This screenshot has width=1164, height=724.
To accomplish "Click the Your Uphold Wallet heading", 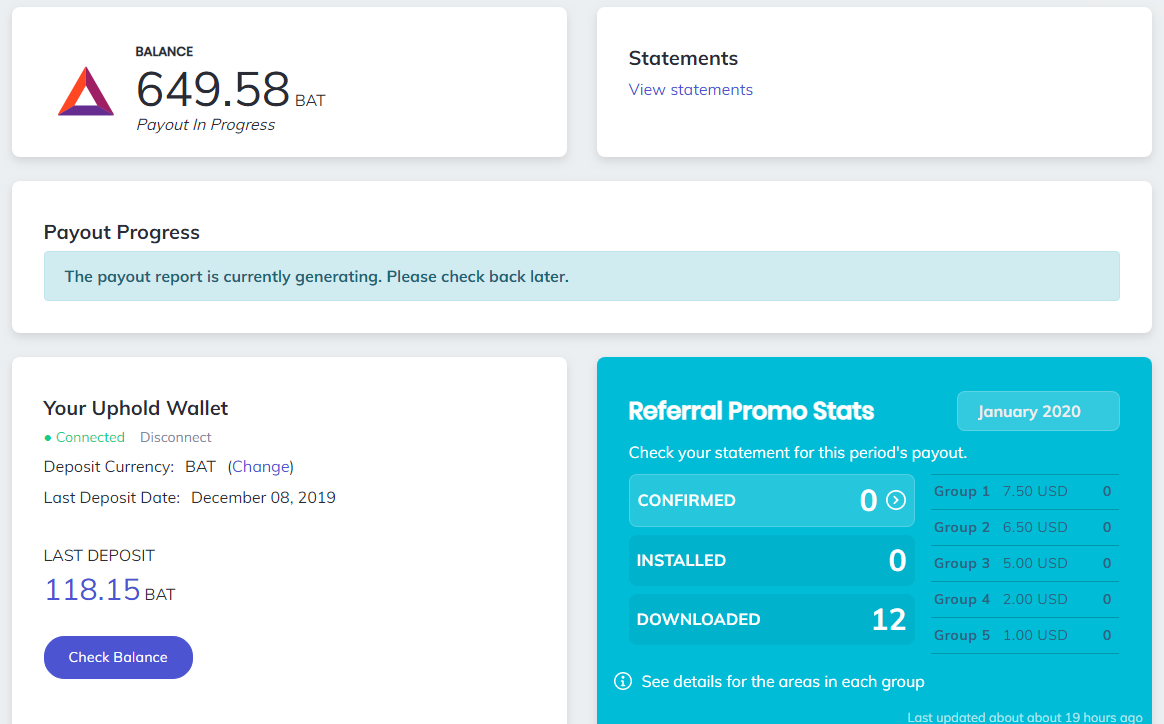I will pyautogui.click(x=136, y=408).
